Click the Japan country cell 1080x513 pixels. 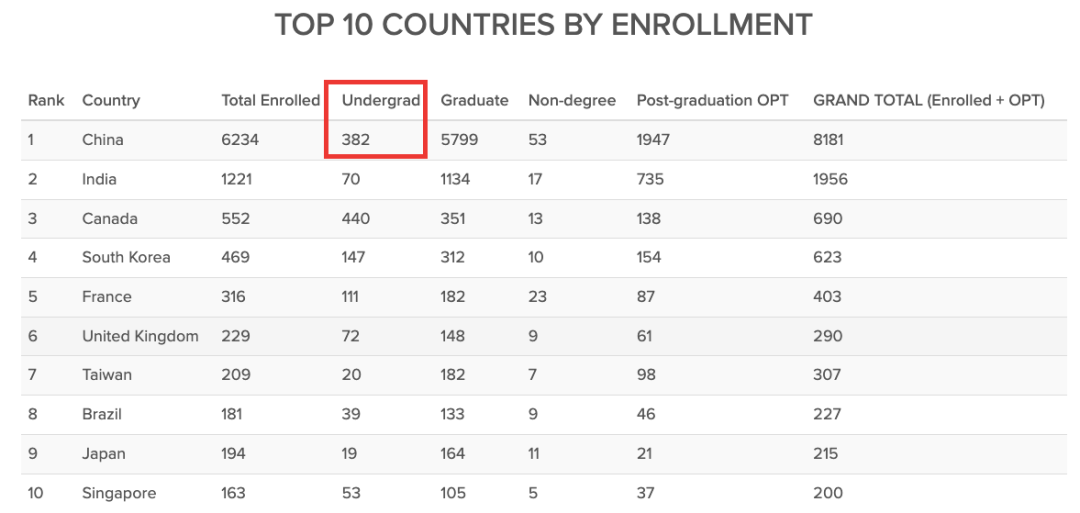click(104, 454)
